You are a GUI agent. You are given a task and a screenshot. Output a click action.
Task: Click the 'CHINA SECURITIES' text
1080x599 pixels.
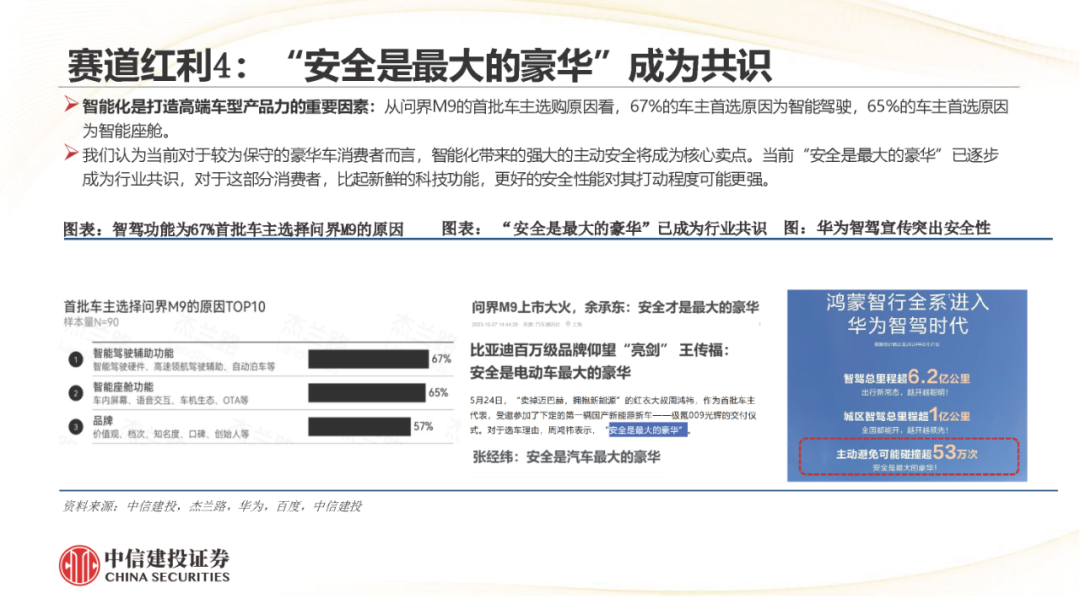(x=167, y=577)
